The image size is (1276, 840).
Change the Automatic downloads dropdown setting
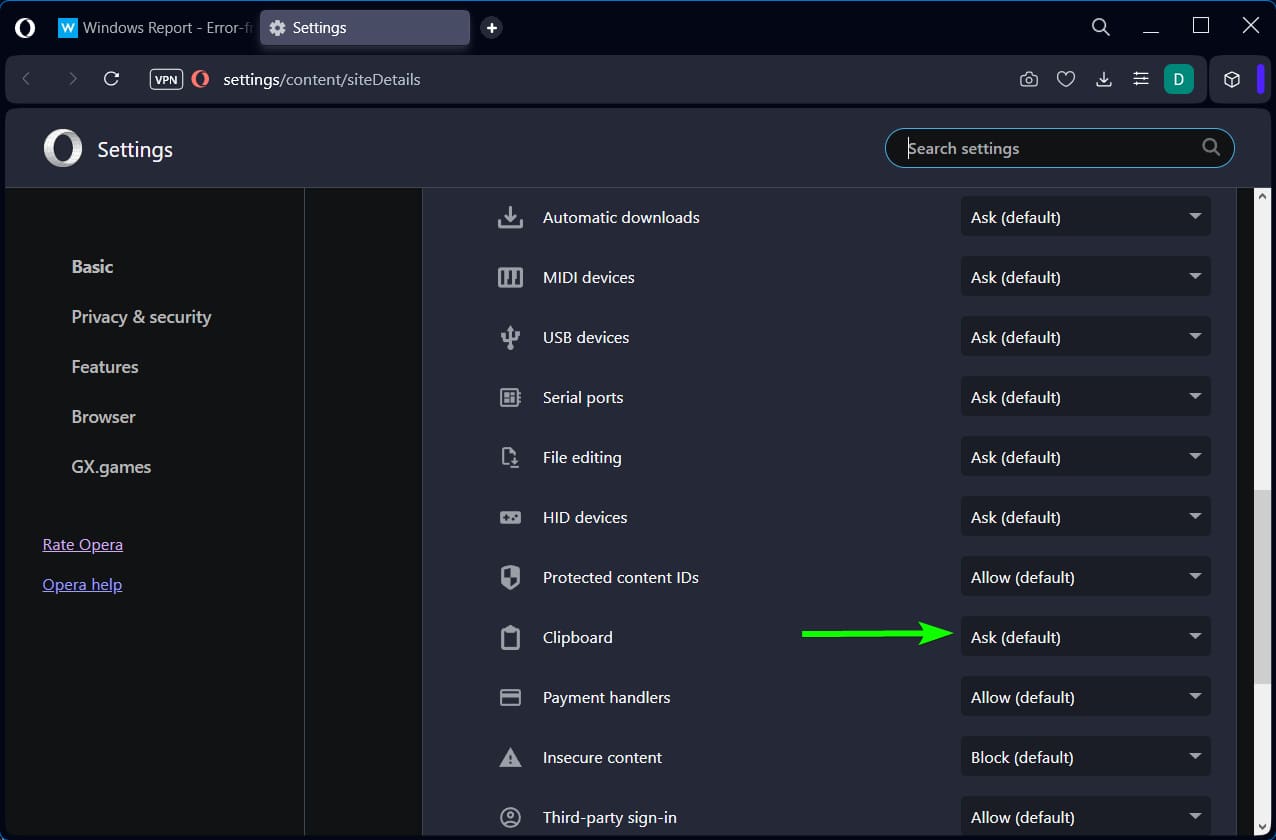1086,217
